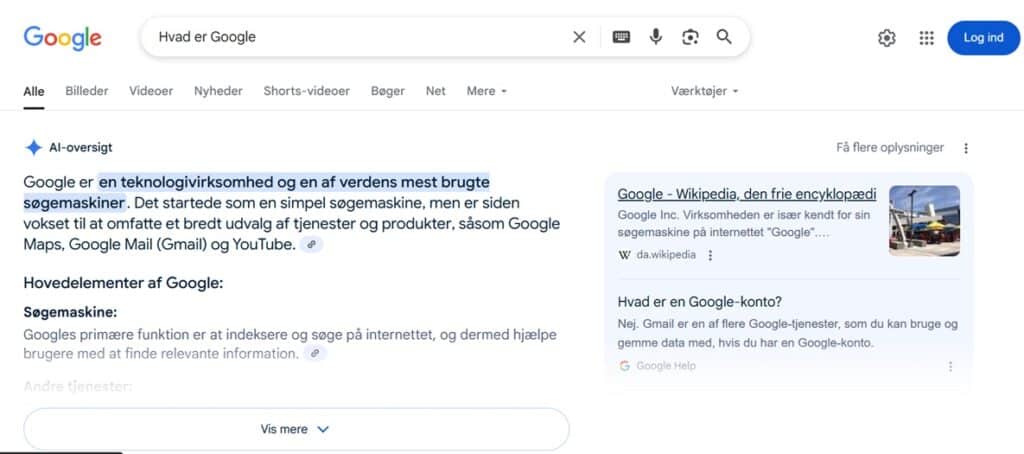Switch to the Billeder tab
The width and height of the screenshot is (1024, 454).
(x=87, y=91)
